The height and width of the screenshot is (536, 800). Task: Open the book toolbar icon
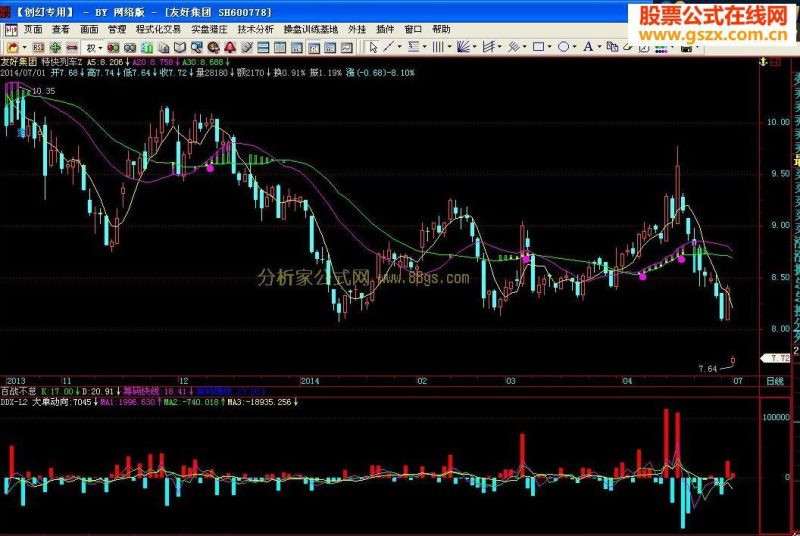pyautogui.click(x=180, y=48)
